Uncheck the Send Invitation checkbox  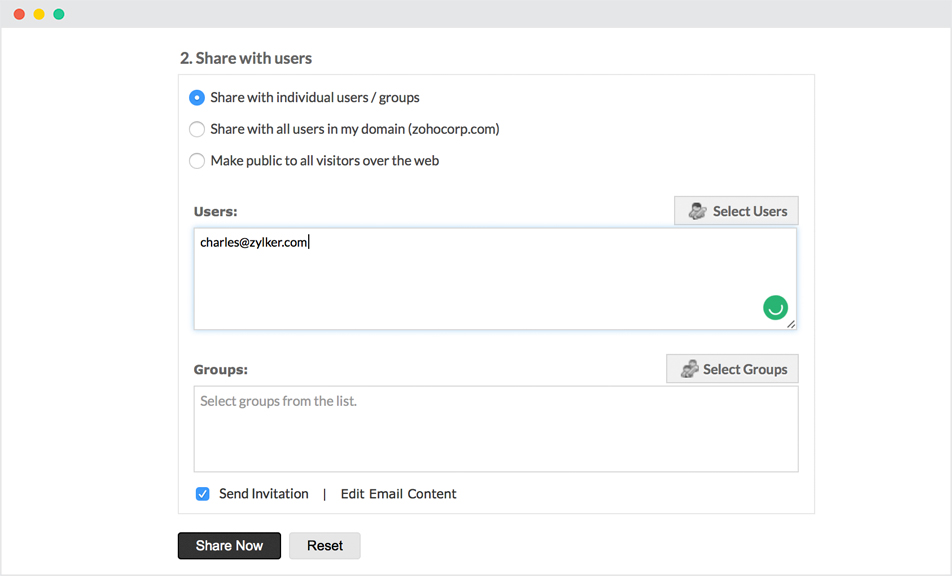click(x=203, y=494)
